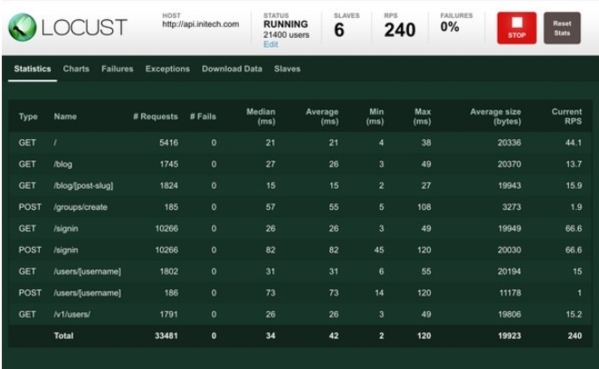Click the host URL api.initech.com
This screenshot has width=599, height=369.
(201, 24)
